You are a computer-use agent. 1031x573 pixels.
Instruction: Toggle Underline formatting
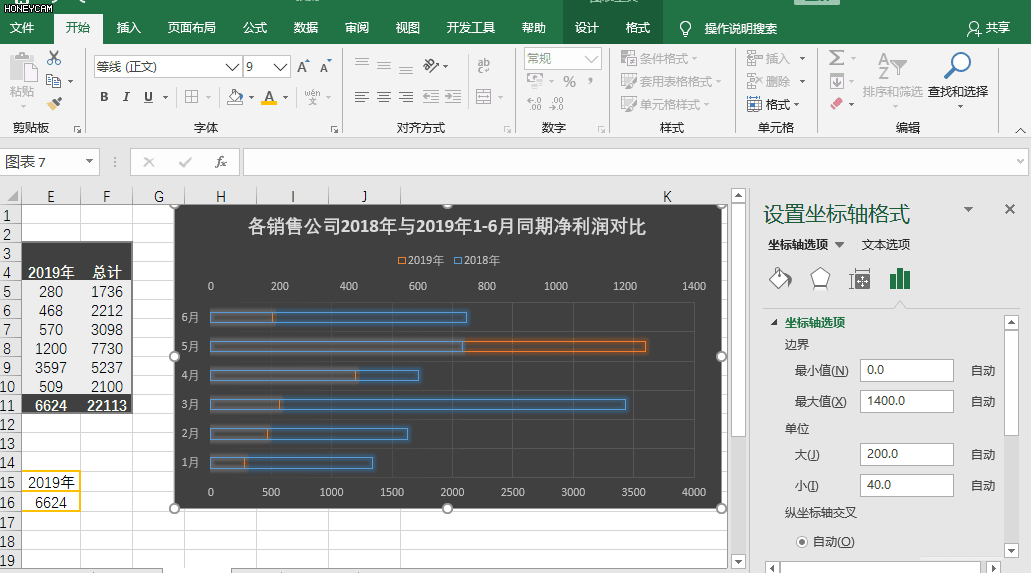point(149,97)
